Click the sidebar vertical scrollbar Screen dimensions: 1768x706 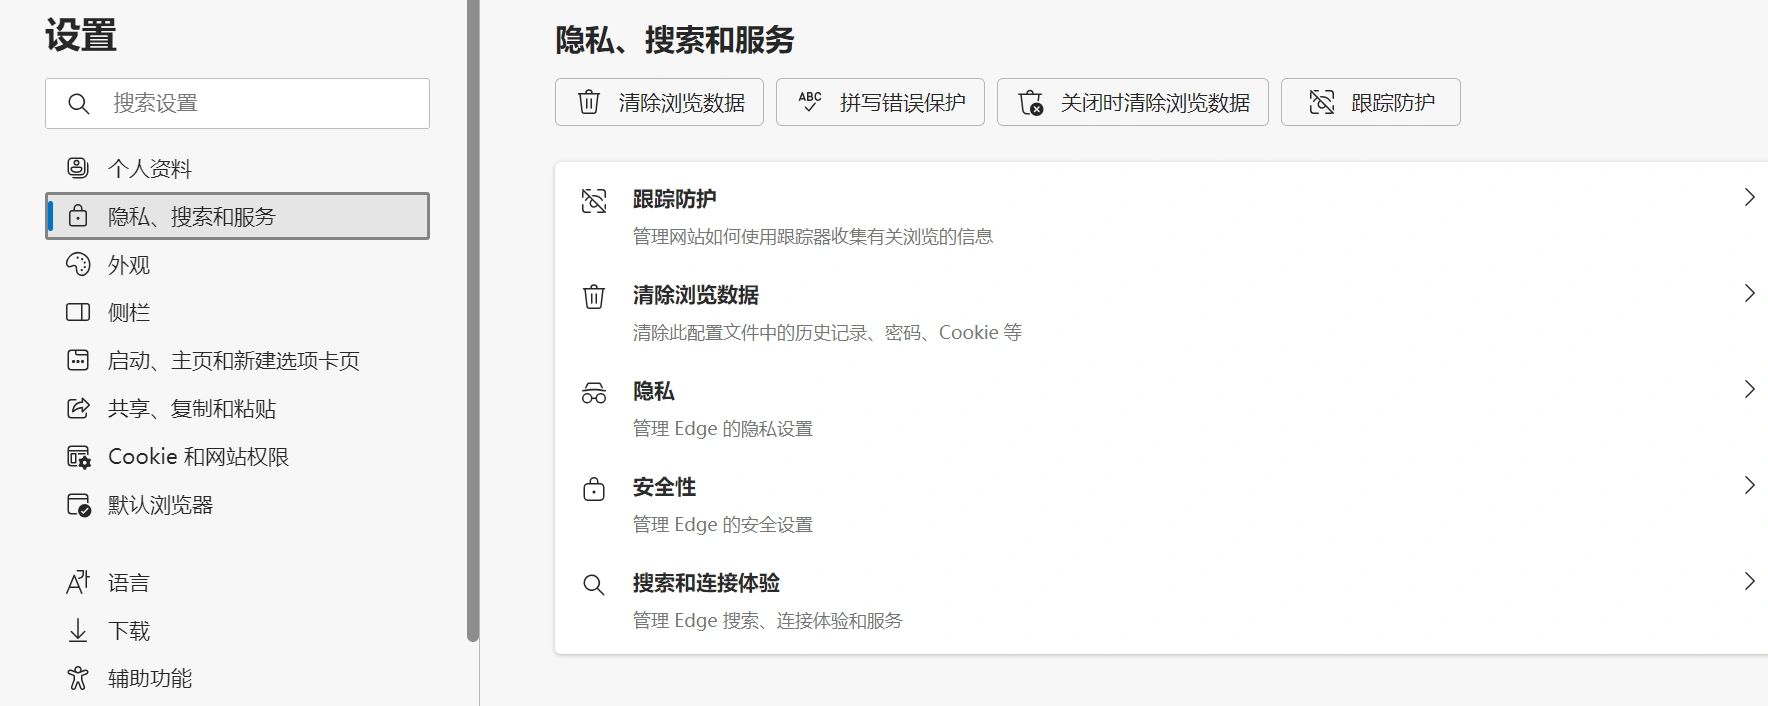point(472,320)
